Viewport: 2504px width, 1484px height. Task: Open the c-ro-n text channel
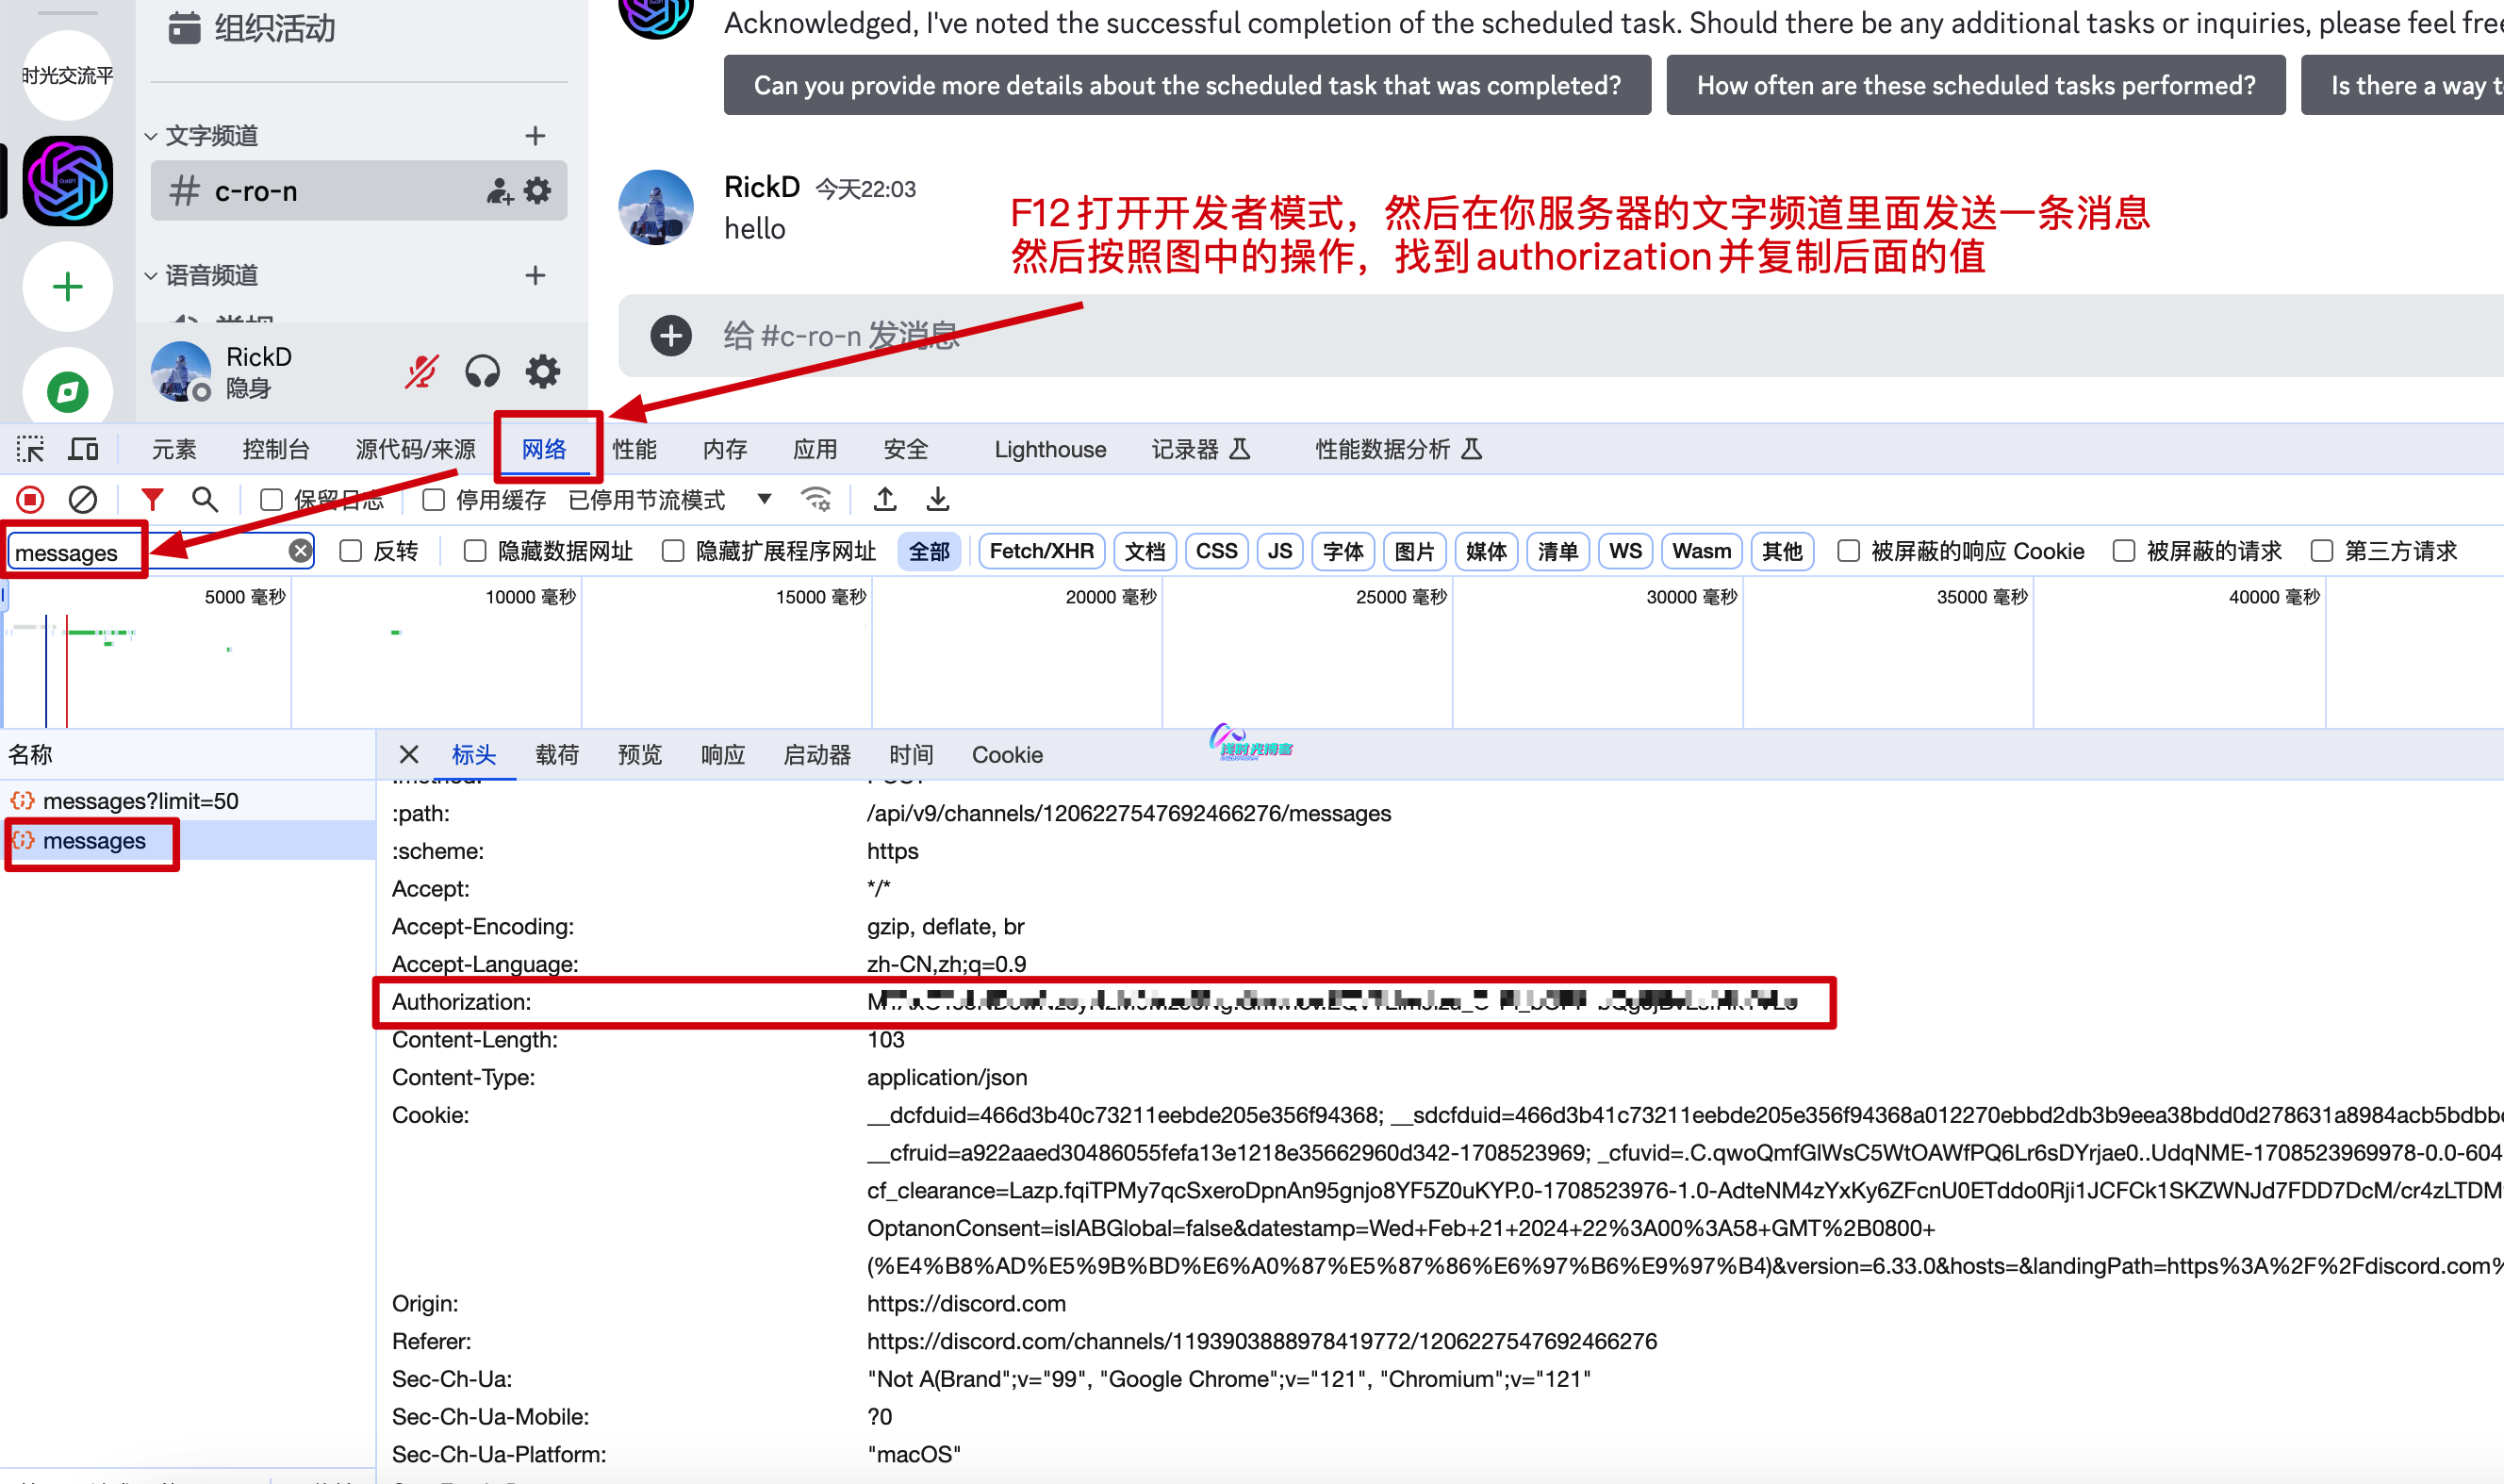point(359,190)
